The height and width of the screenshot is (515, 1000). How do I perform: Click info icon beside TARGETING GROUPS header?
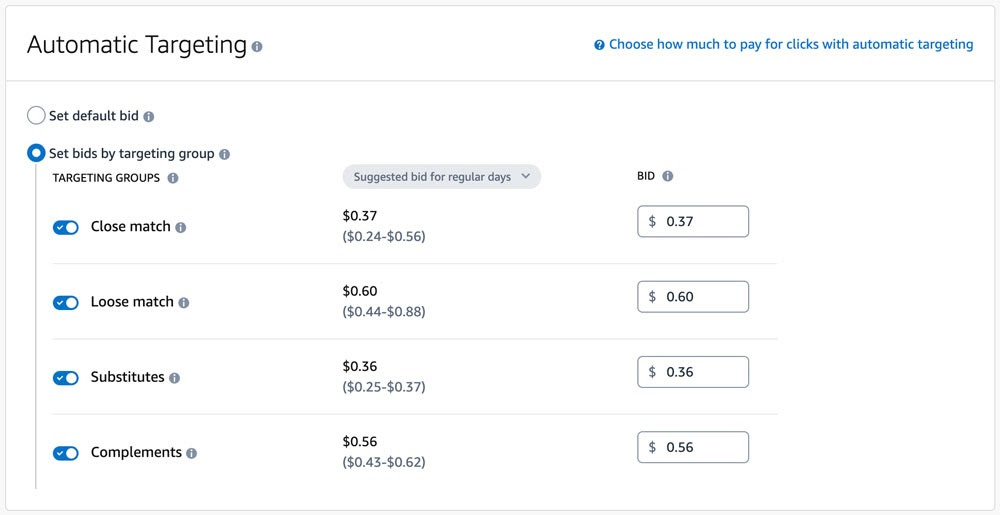(x=173, y=178)
